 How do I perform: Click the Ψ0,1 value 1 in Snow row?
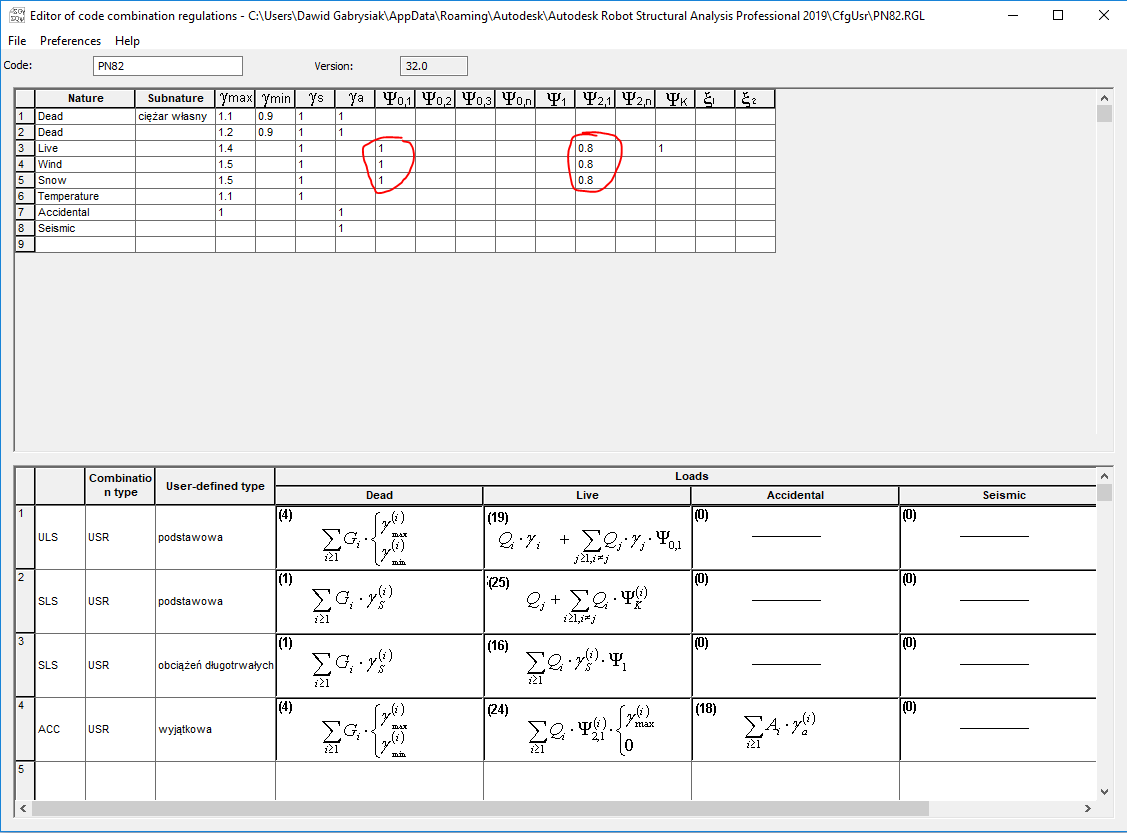point(395,180)
